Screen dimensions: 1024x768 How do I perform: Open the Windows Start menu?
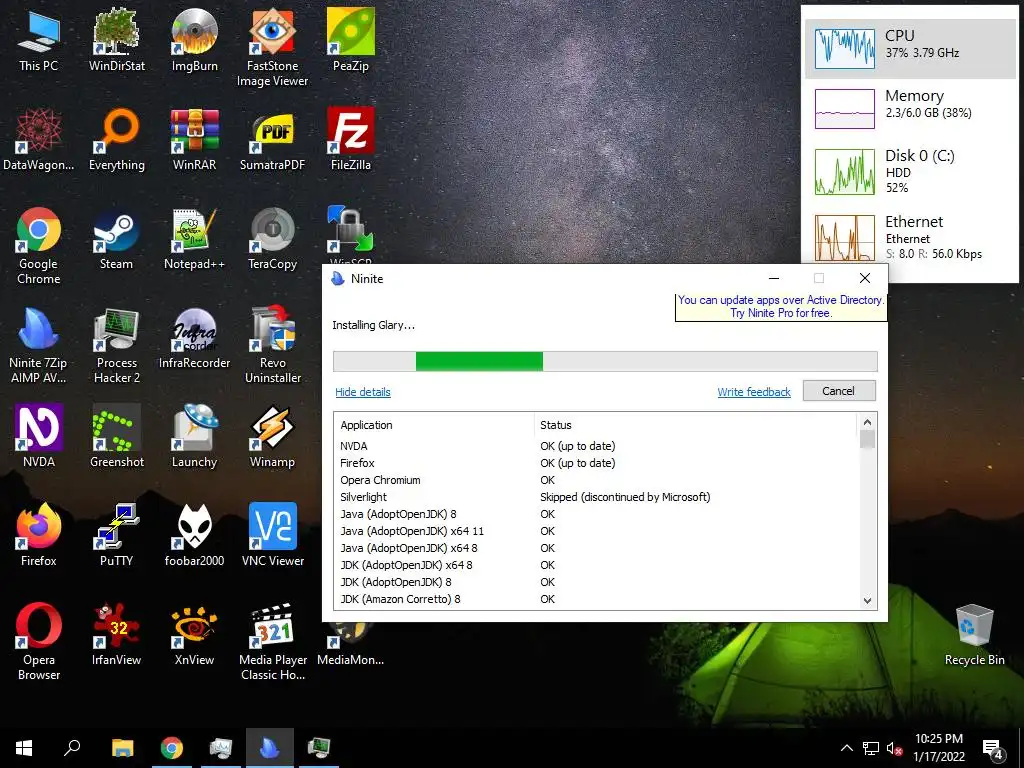pos(24,748)
